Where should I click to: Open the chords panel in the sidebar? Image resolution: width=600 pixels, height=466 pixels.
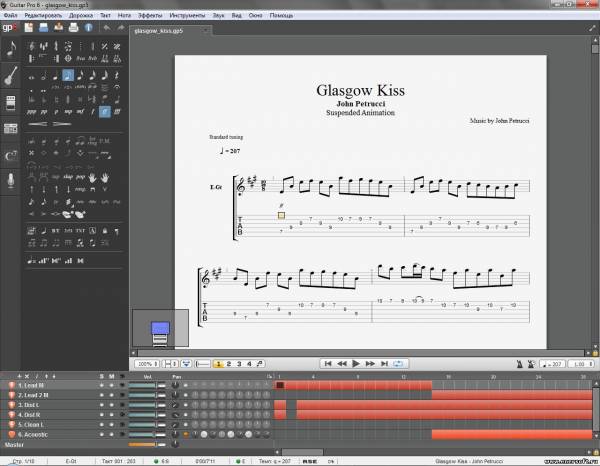coord(11,155)
